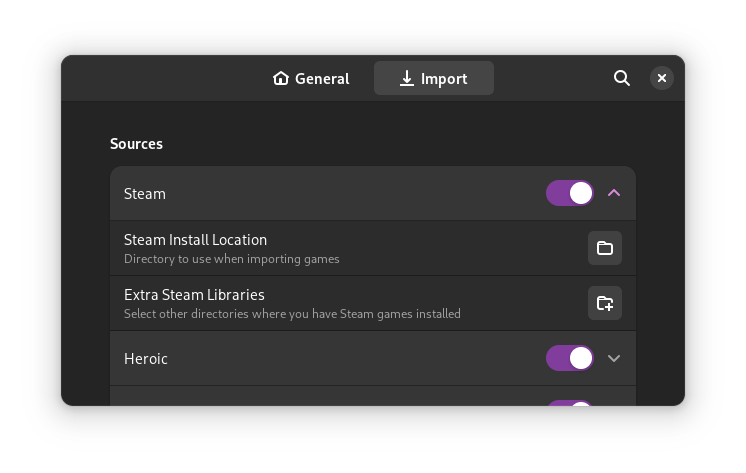This screenshot has width=746, height=473.
Task: Add a folder for Extra Steam Libraries
Action: point(605,303)
